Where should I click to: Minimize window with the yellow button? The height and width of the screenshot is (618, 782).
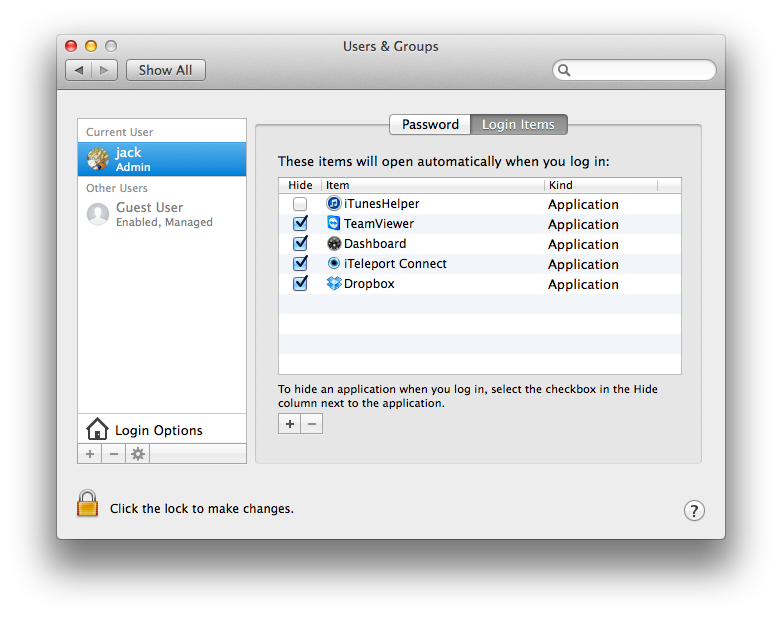coord(91,46)
